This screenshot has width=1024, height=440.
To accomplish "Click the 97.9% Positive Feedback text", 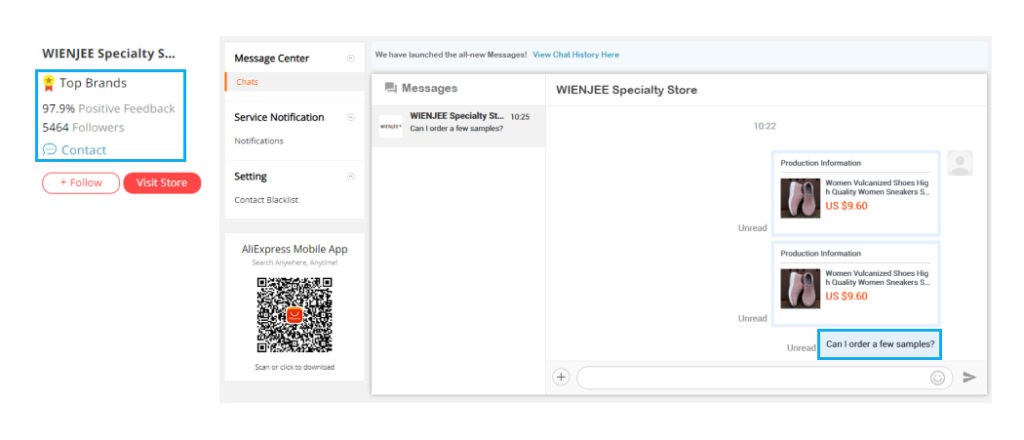I will pyautogui.click(x=108, y=108).
